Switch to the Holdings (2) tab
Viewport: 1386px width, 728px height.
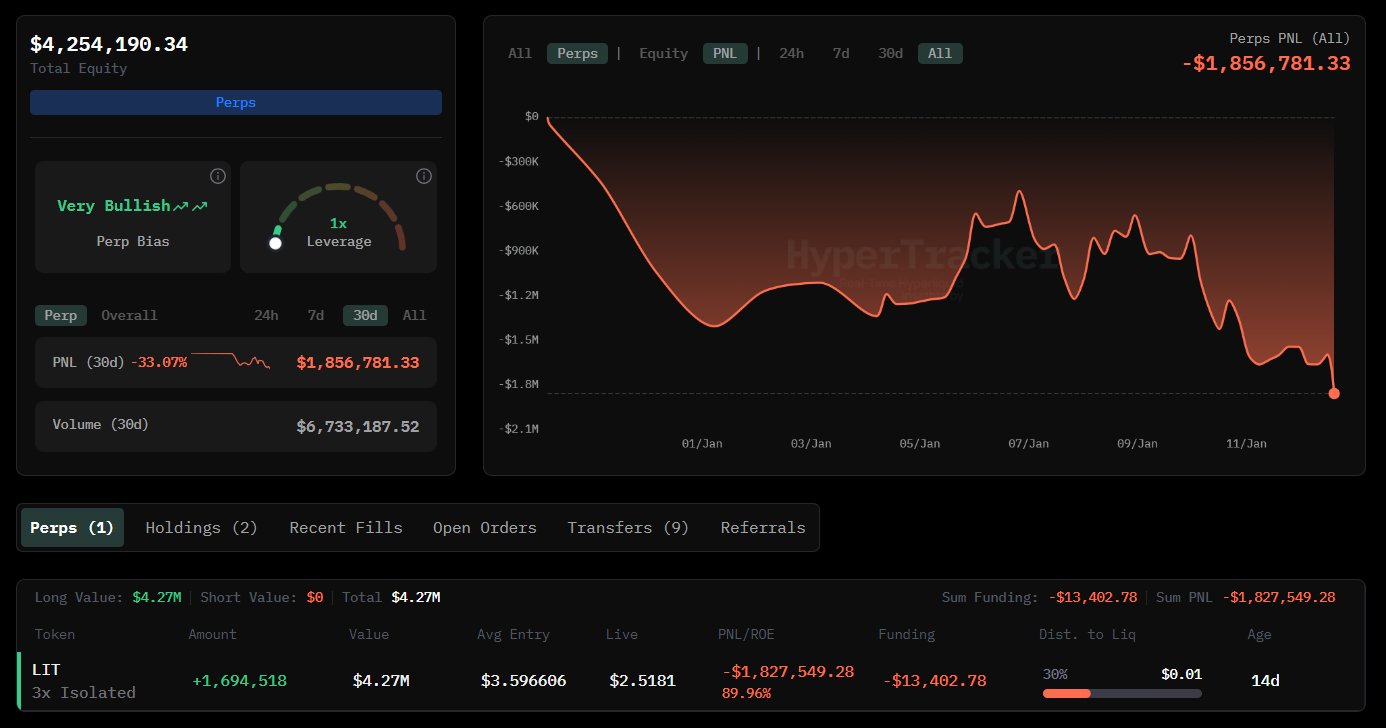[201, 527]
